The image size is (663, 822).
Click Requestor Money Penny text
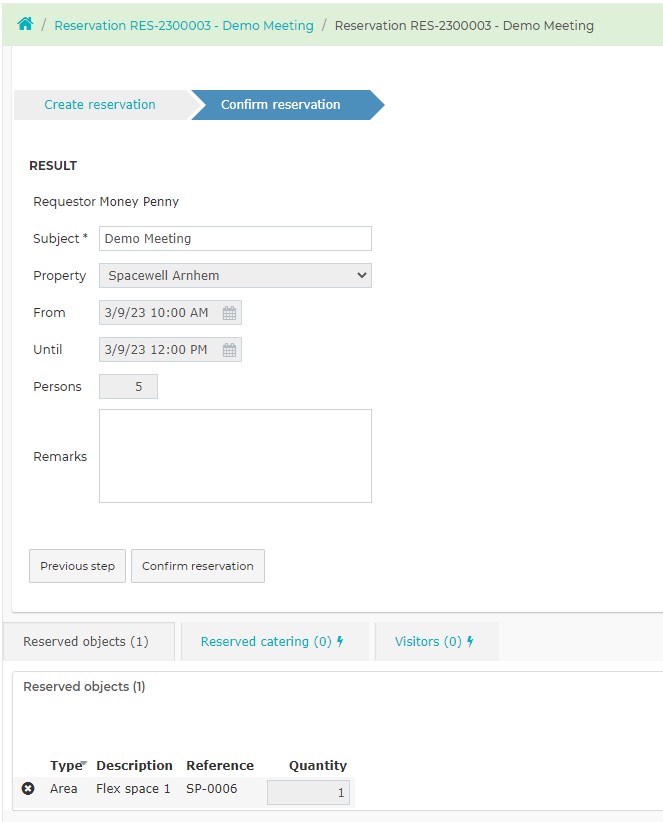[106, 202]
